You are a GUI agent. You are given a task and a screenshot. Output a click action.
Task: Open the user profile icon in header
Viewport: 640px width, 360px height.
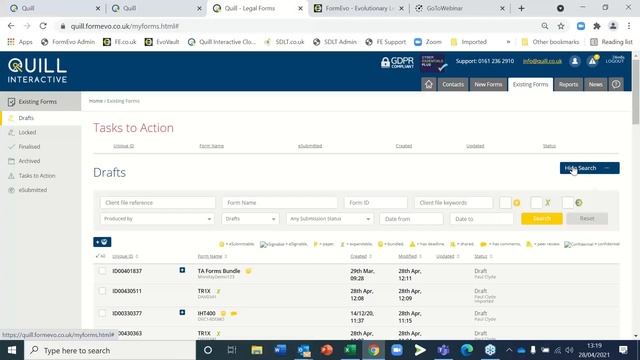[x=575, y=61]
